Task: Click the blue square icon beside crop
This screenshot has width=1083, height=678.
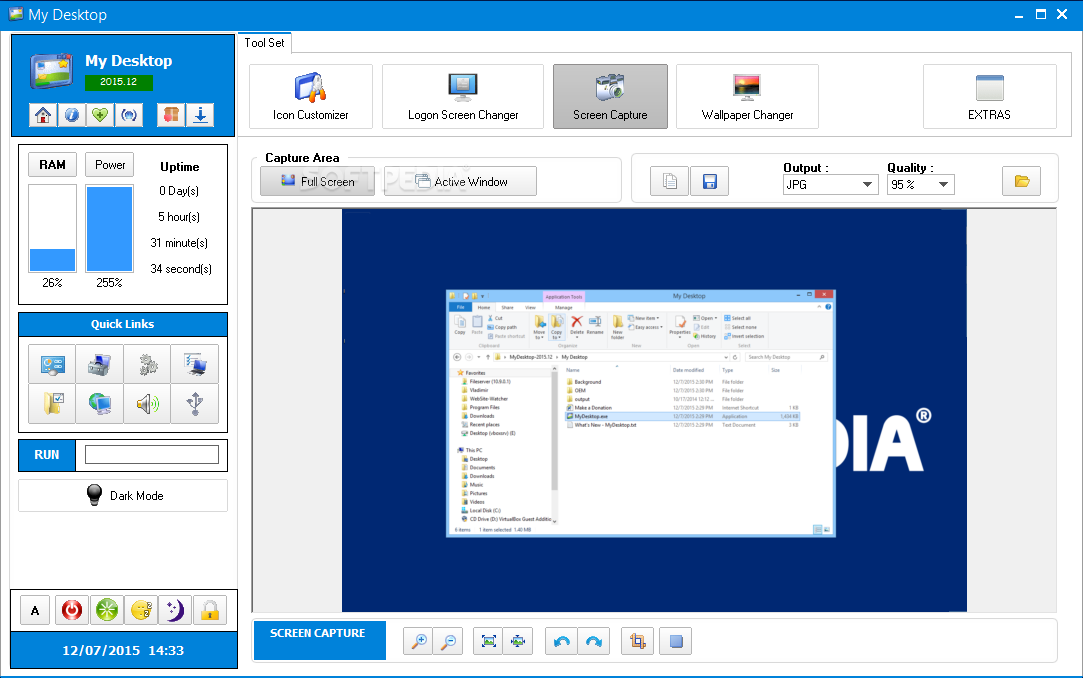Action: coord(675,641)
